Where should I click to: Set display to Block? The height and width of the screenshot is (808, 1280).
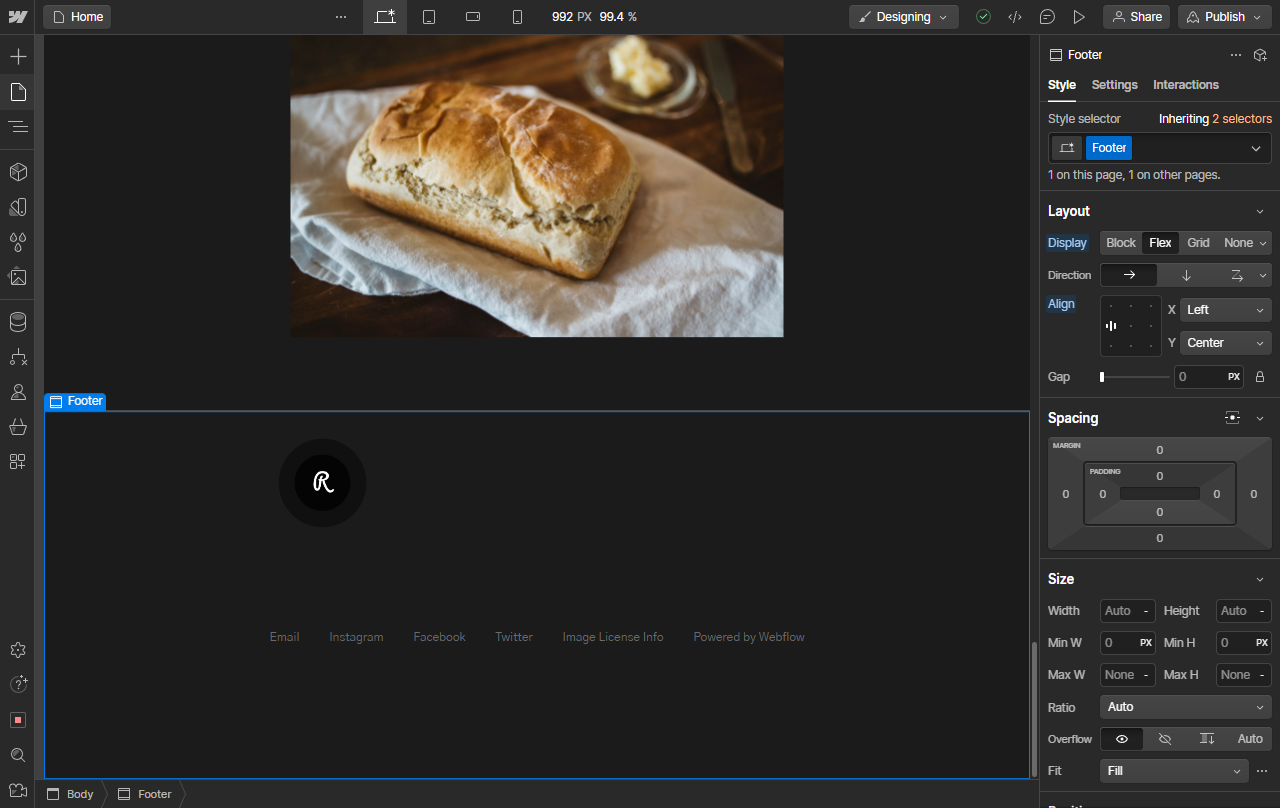click(1121, 243)
